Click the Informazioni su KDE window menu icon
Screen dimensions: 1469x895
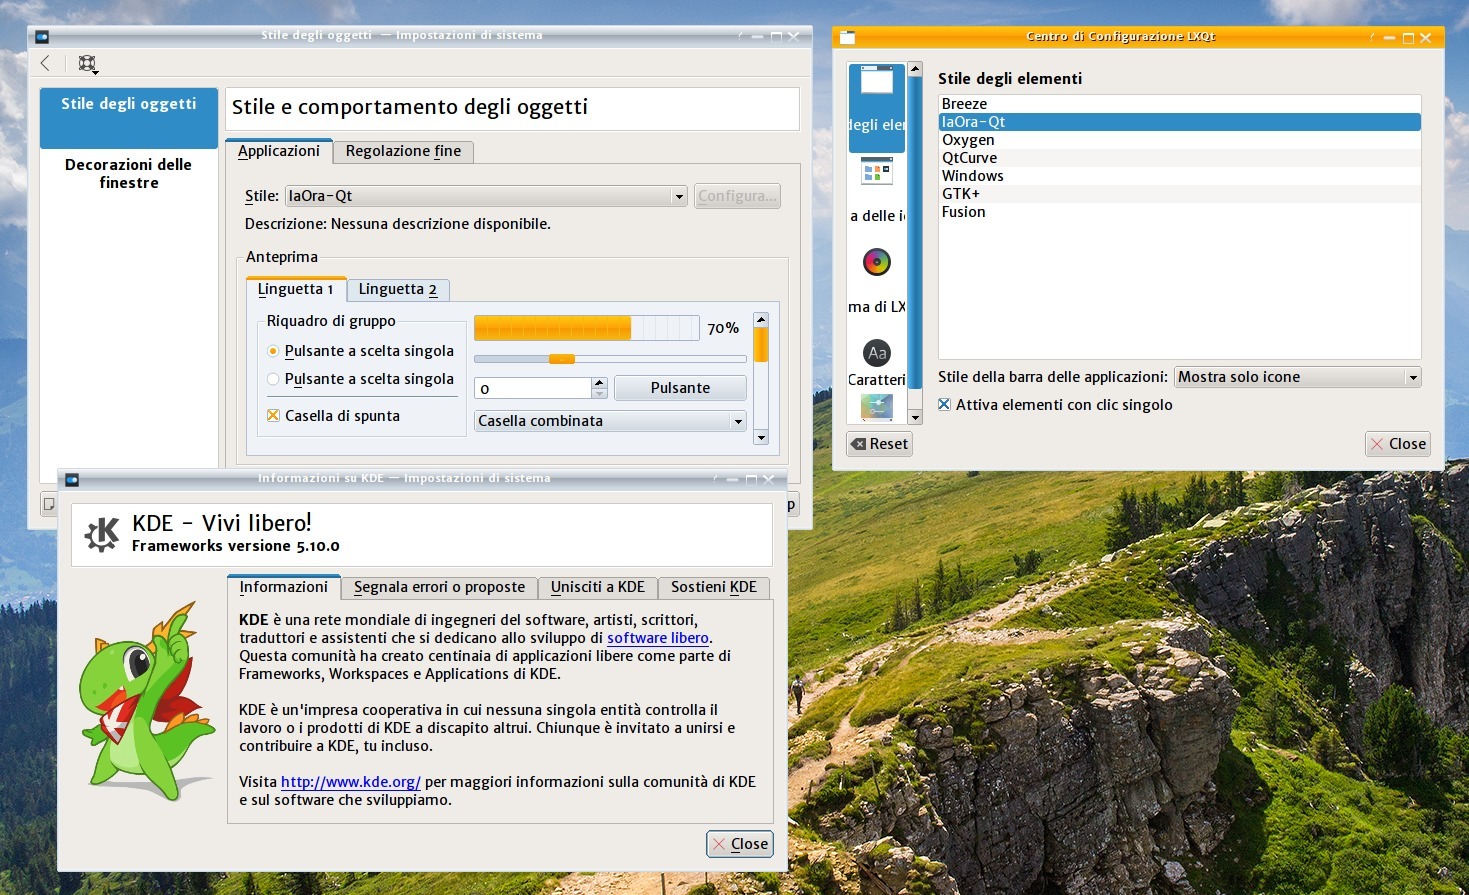(x=72, y=479)
